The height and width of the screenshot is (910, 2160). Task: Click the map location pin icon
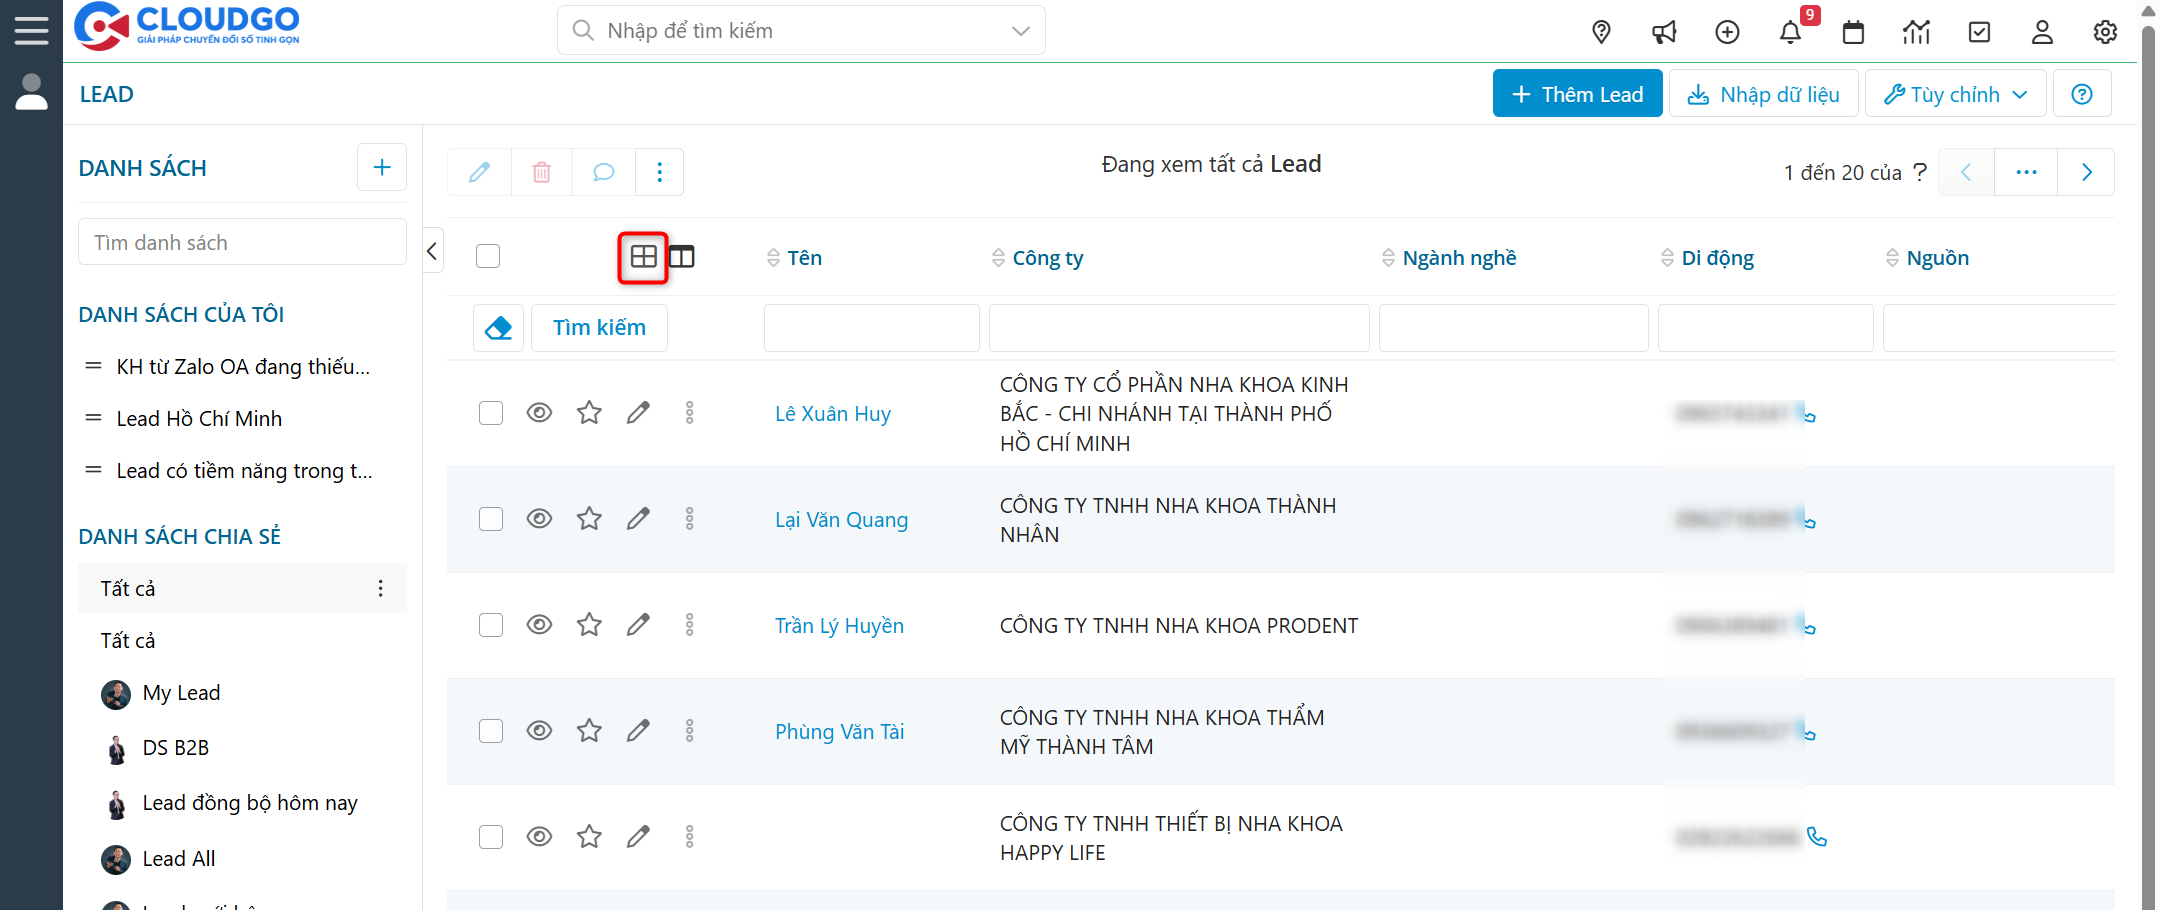[1601, 32]
